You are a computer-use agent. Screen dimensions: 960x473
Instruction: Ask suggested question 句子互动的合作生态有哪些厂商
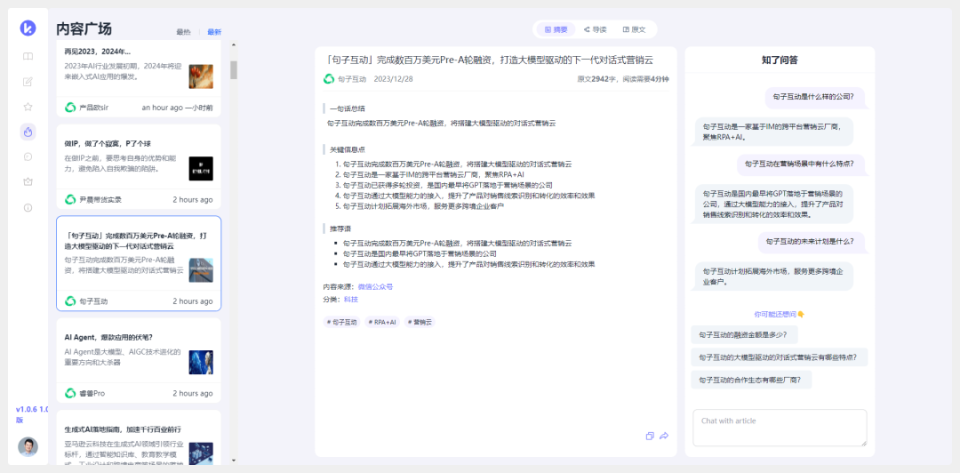tap(751, 379)
